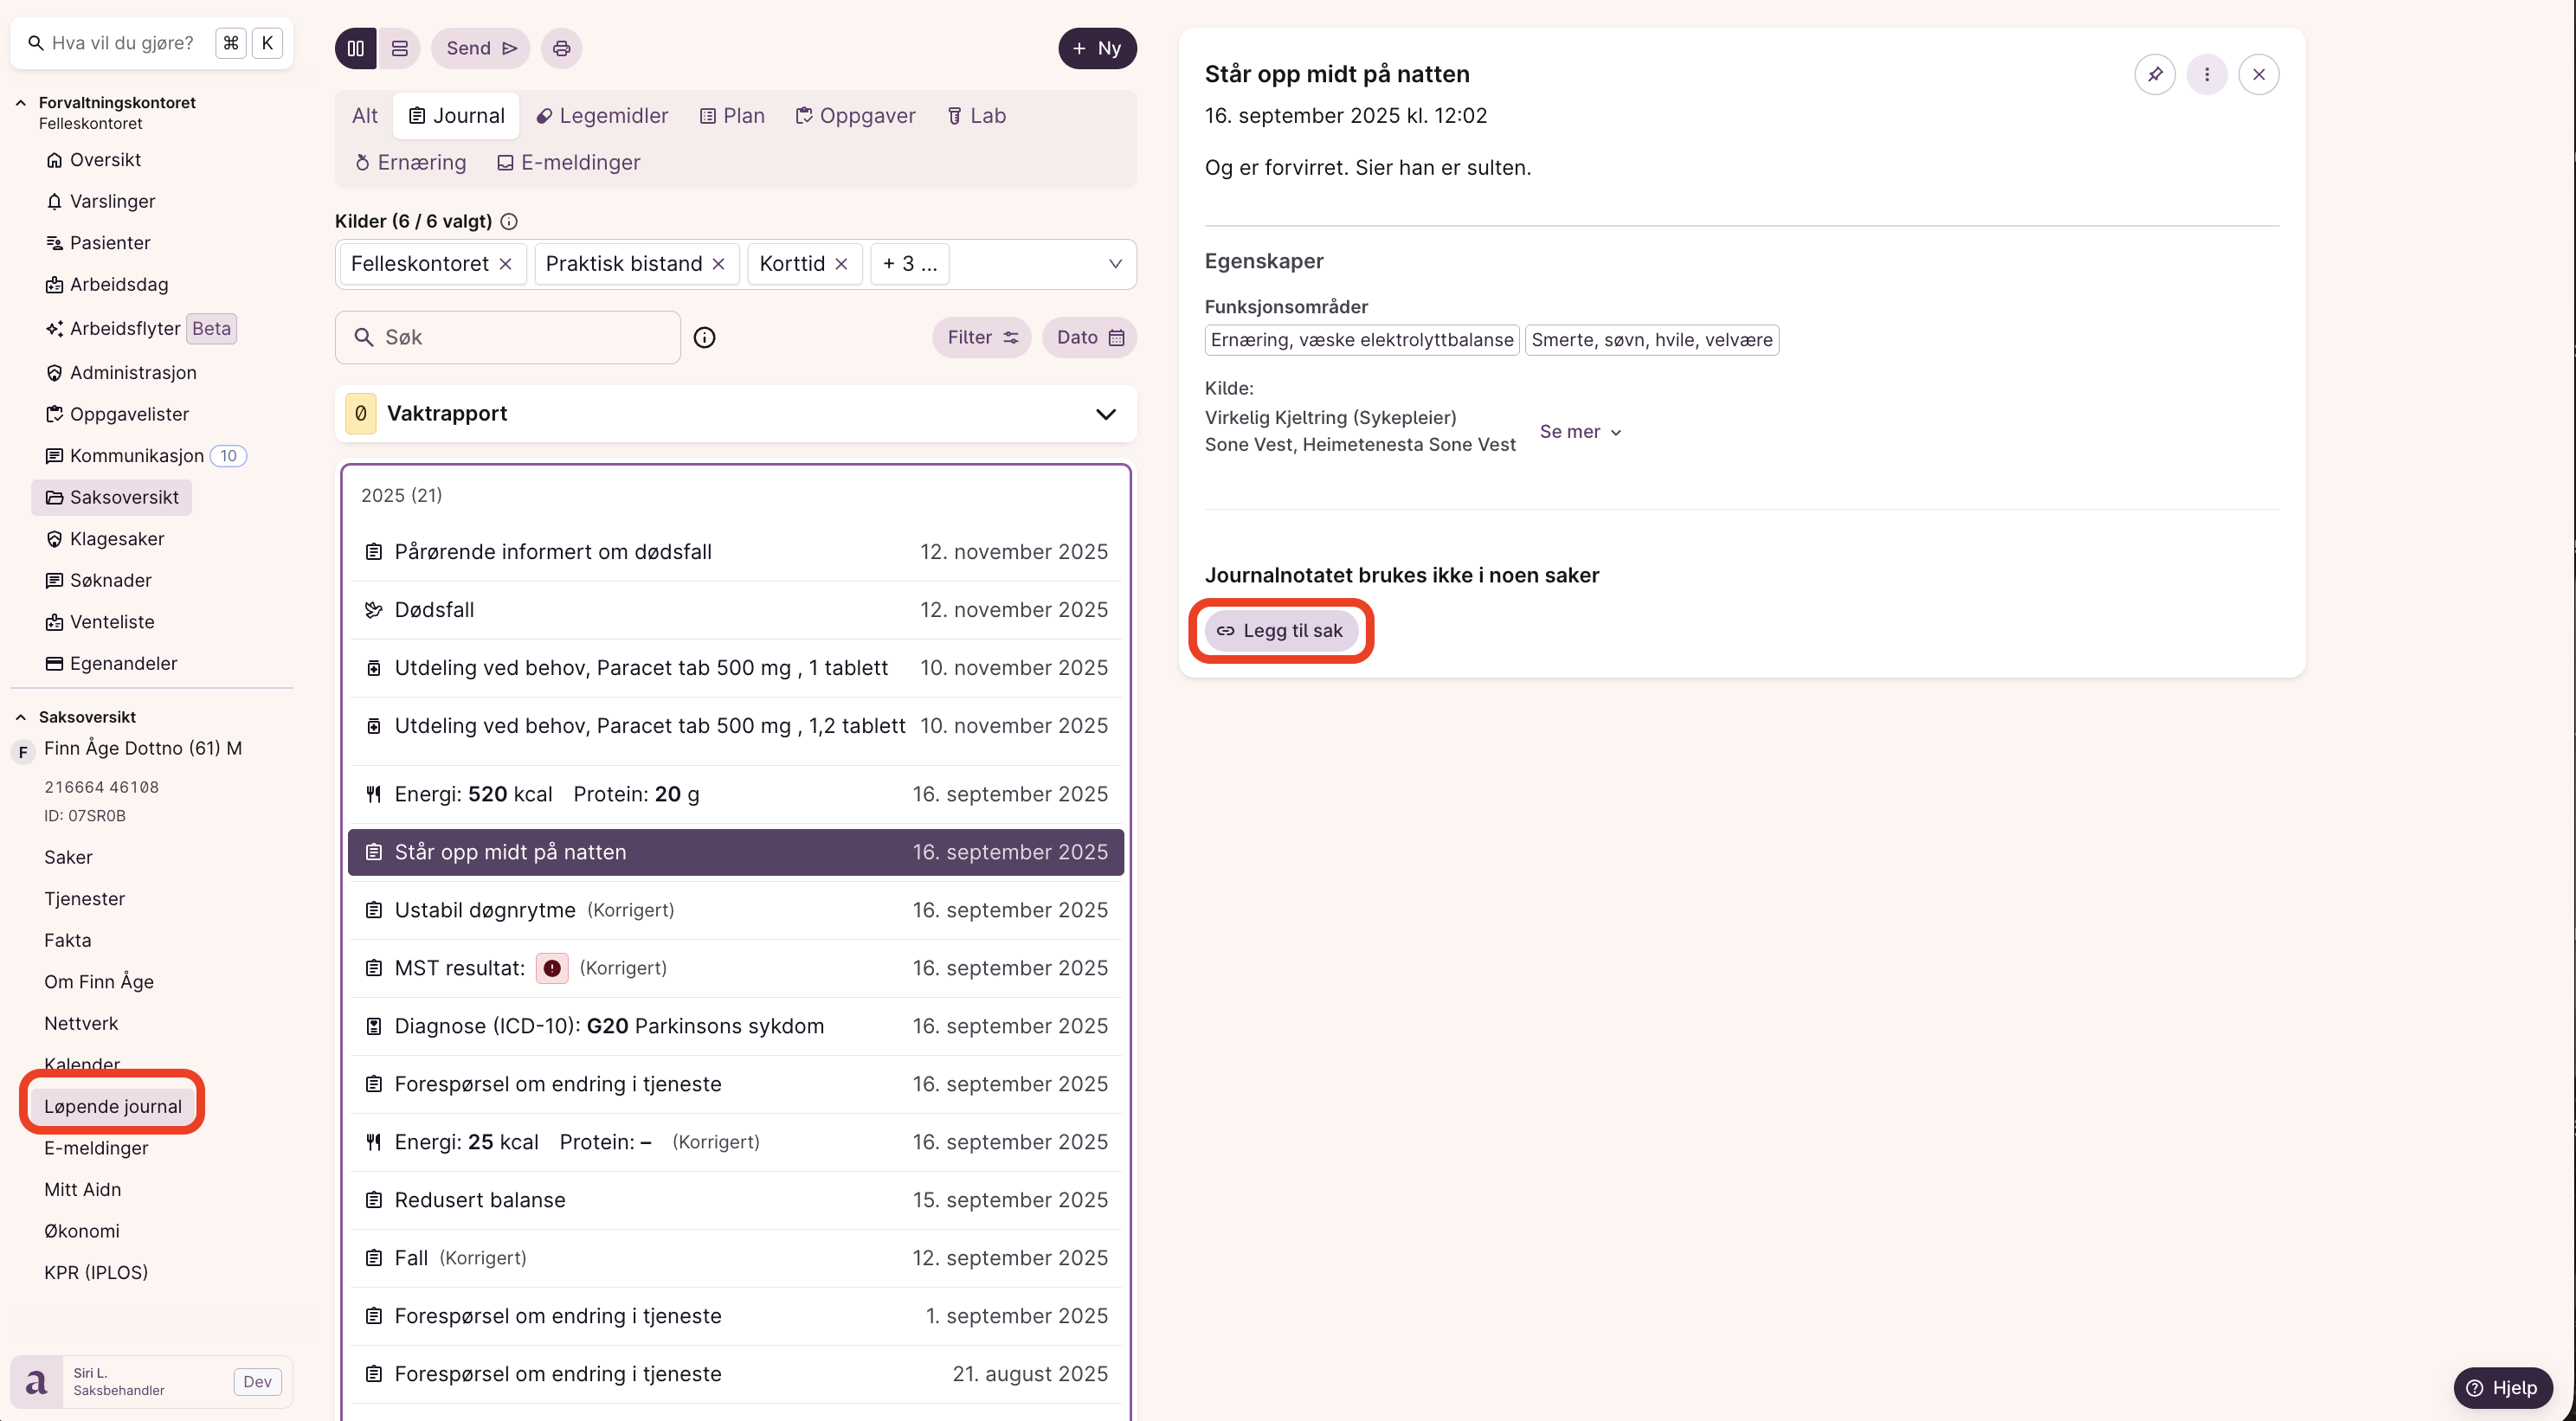Switch to stacked list view toggle

pos(399,48)
